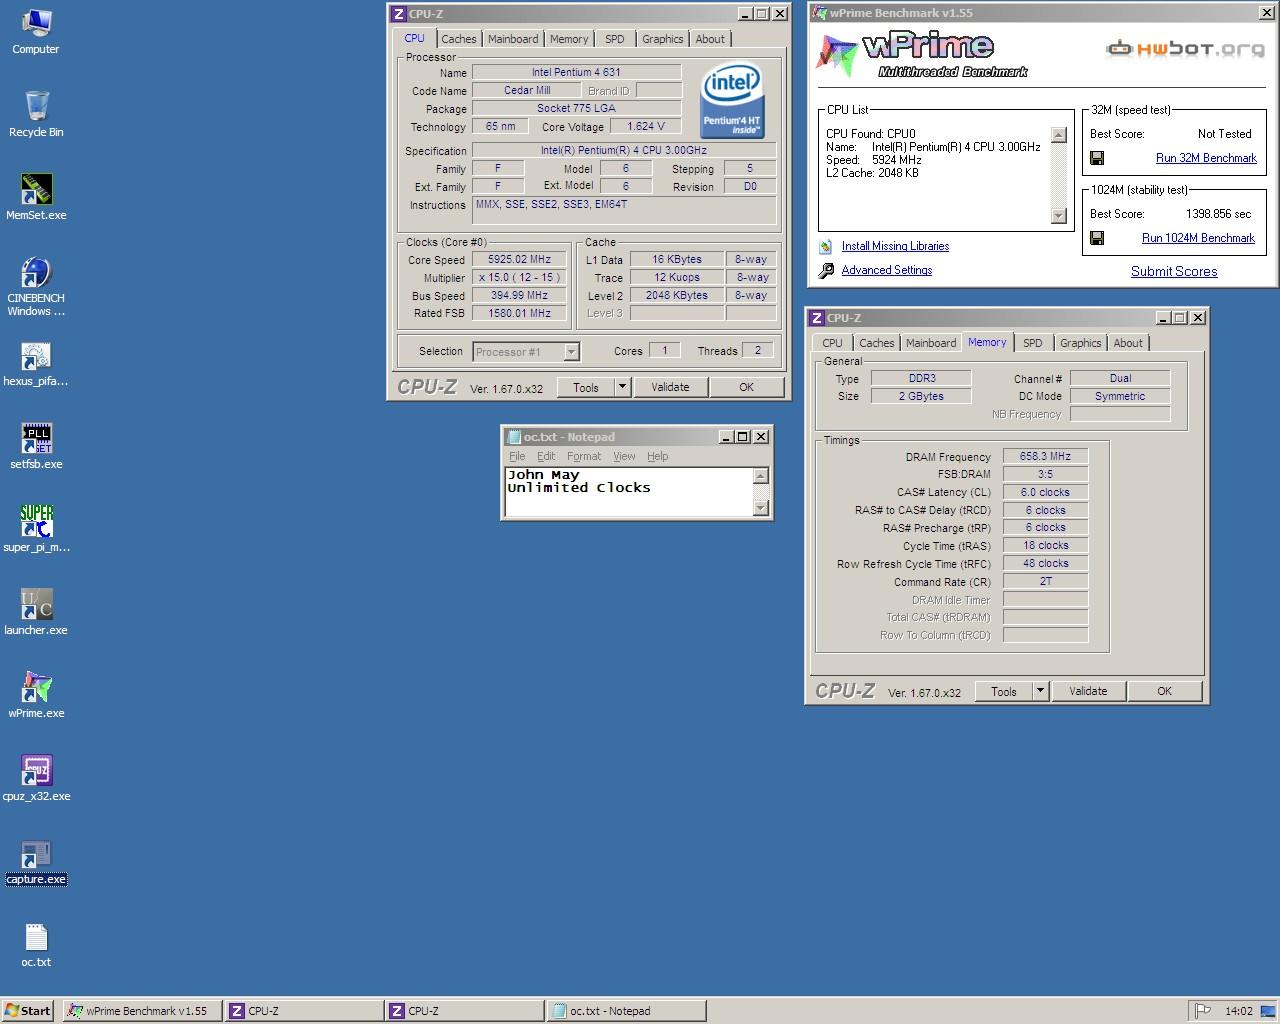Screen dimensions: 1280x1024
Task: Click inside the Notepad text area
Action: (x=628, y=492)
